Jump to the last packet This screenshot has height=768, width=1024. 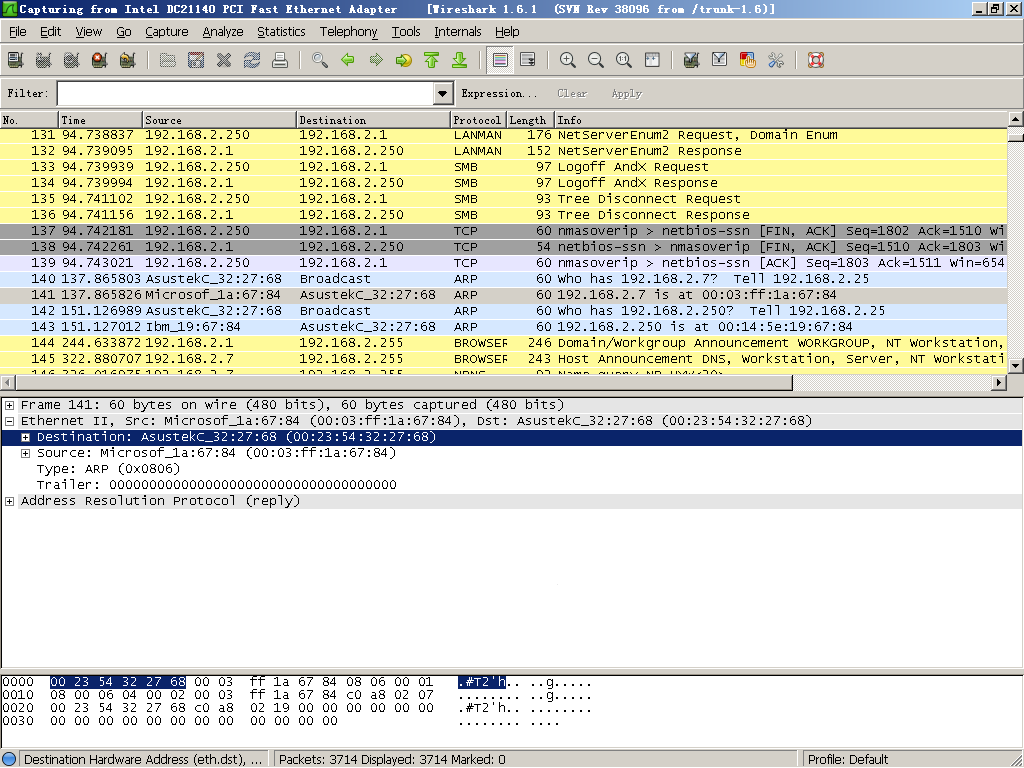click(460, 60)
